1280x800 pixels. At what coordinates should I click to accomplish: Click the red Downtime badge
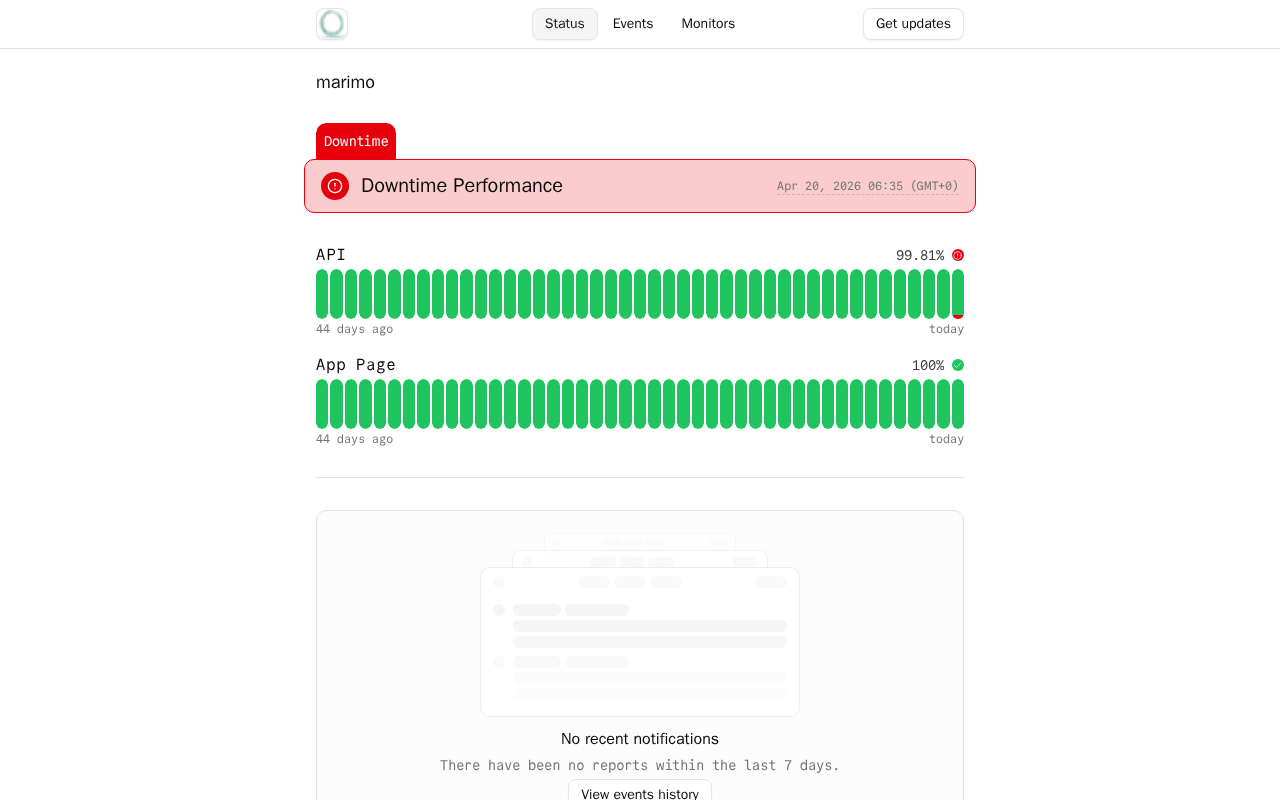pyautogui.click(x=356, y=141)
